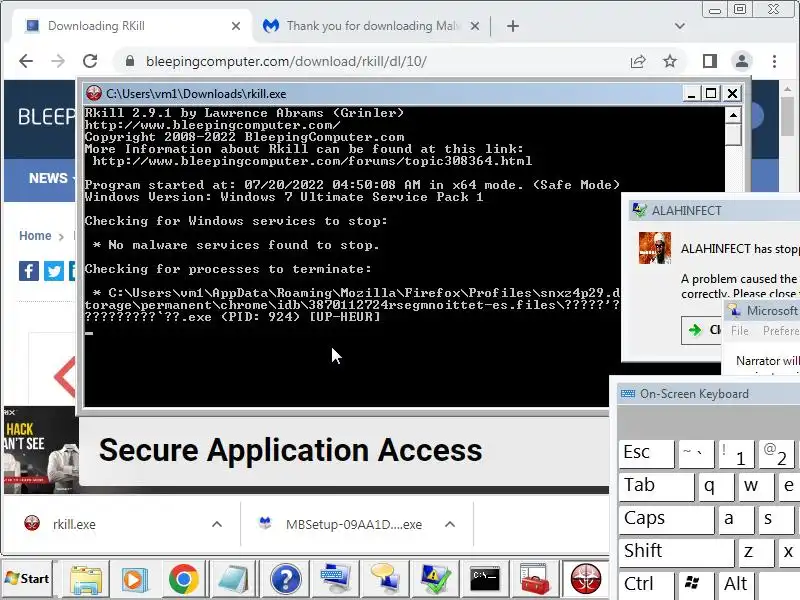Reload the BleepingComputer page

(90, 61)
